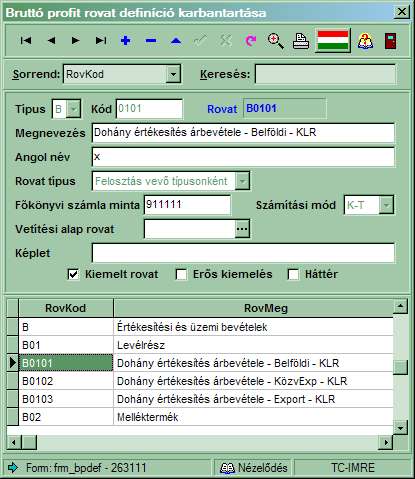Go to previous record arrow
Viewport: 415px width, 479px height.
pos(51,41)
